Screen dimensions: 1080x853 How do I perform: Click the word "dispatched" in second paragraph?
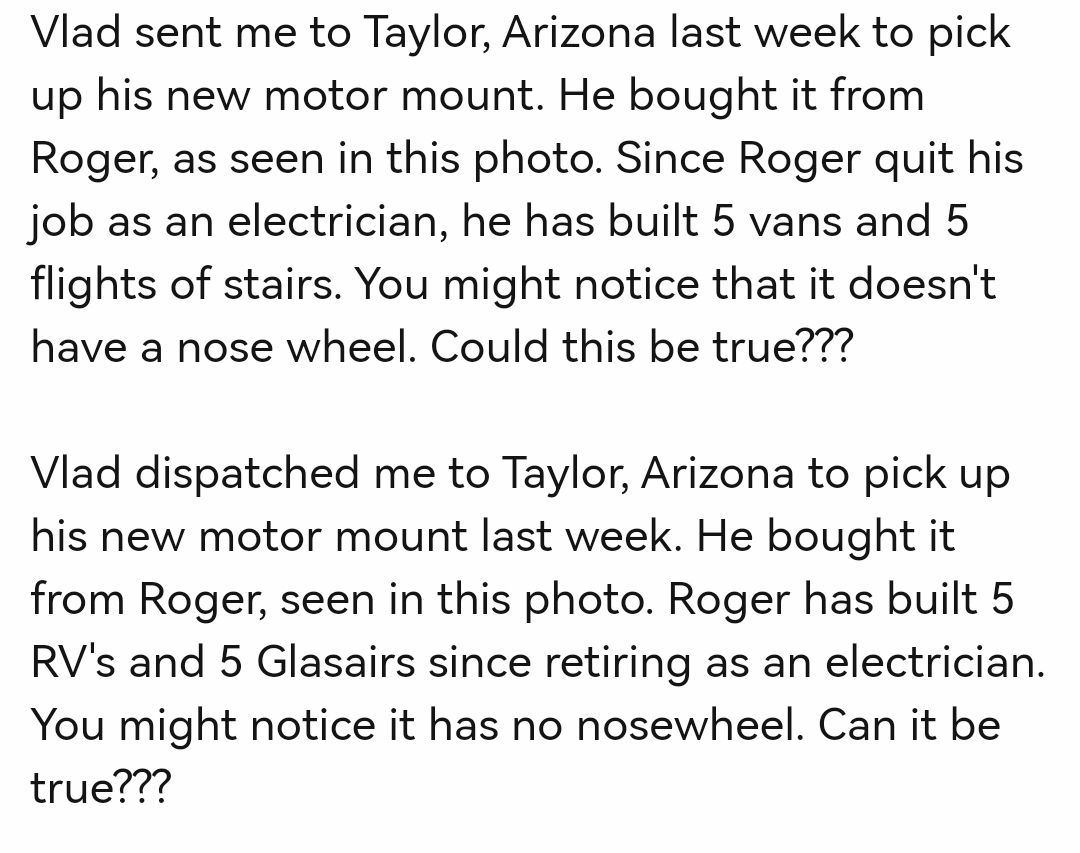[247, 473]
